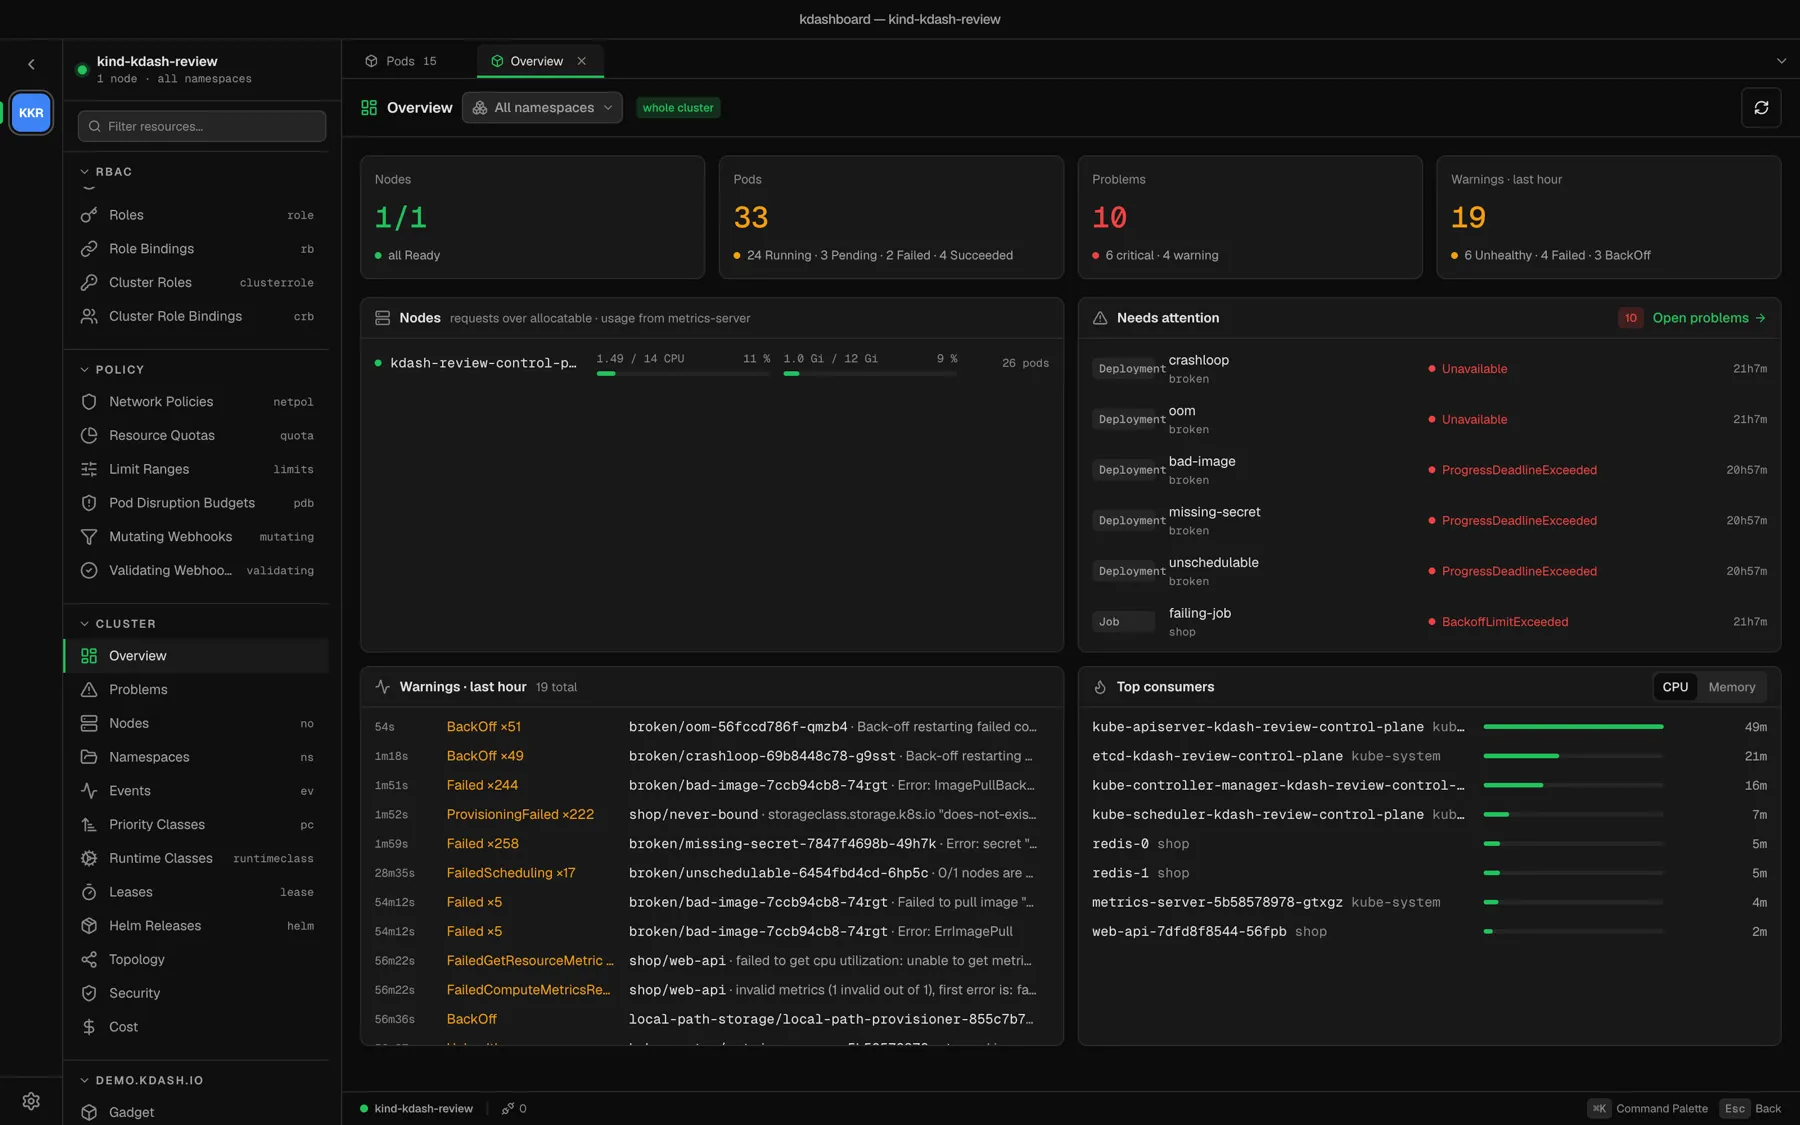This screenshot has width=1800, height=1125.
Task: Open Cost item in sidebar
Action: point(196,1027)
